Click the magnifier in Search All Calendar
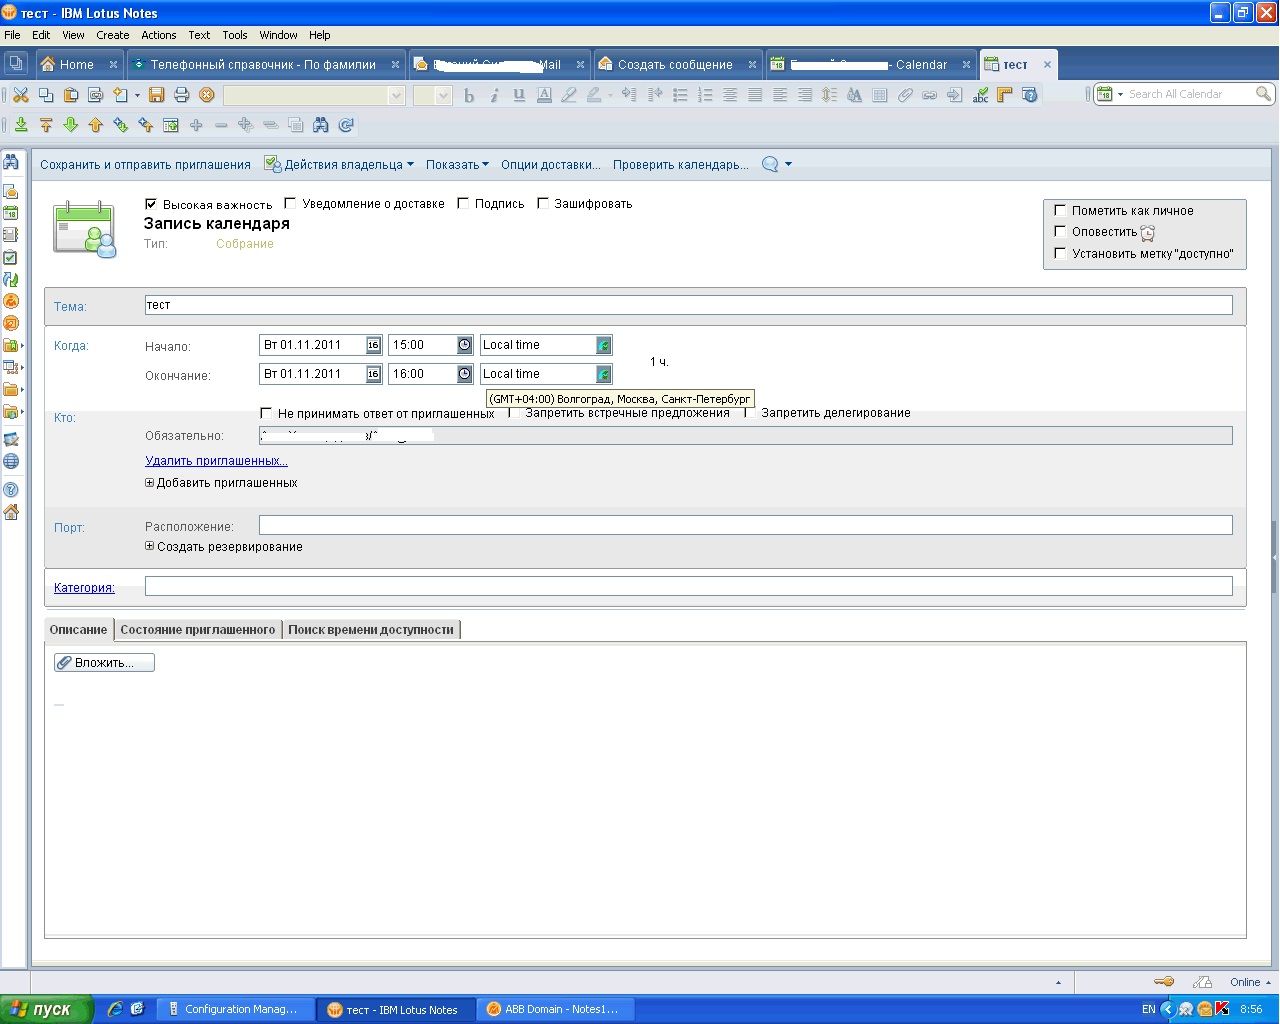 tap(1263, 94)
